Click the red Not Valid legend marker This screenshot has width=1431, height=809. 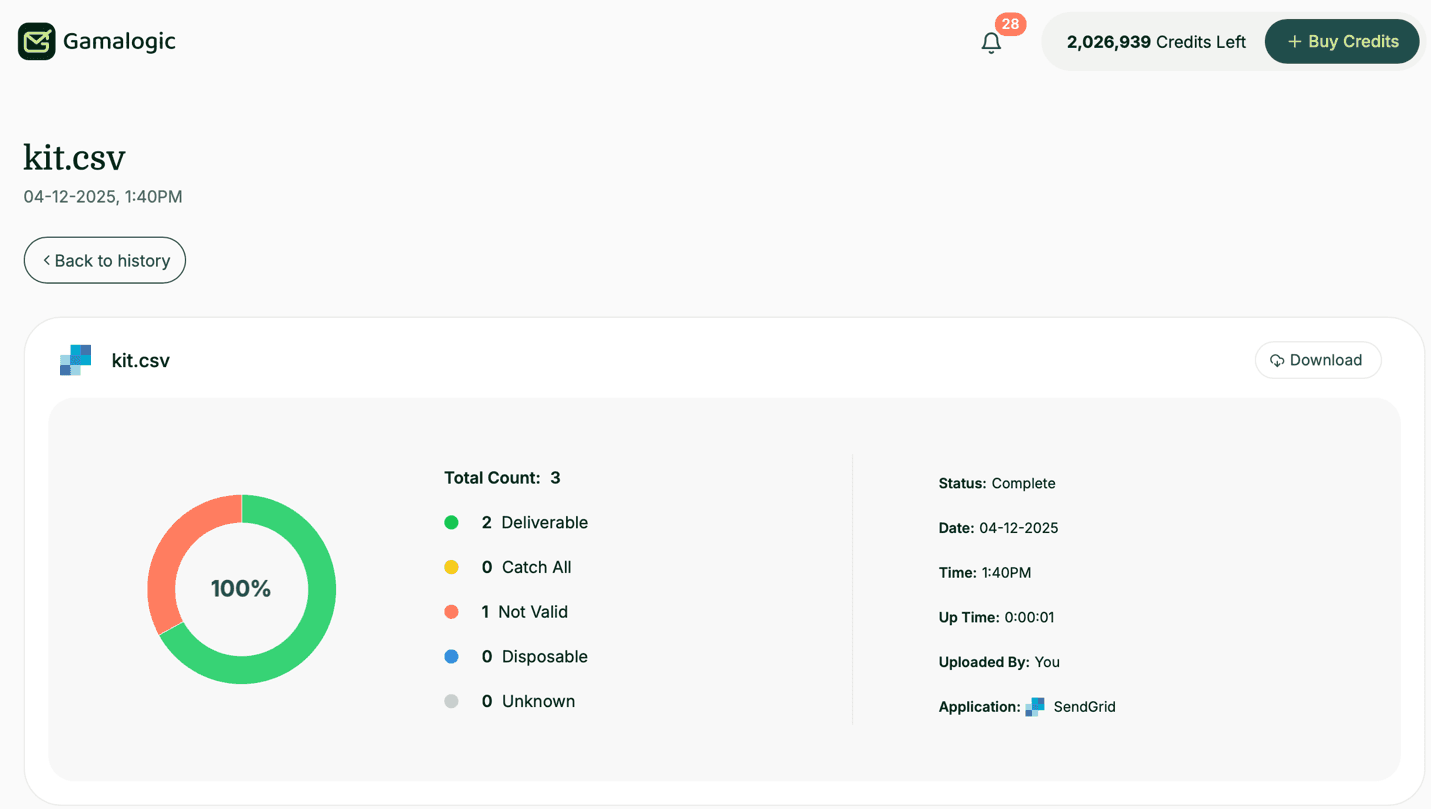(x=452, y=611)
